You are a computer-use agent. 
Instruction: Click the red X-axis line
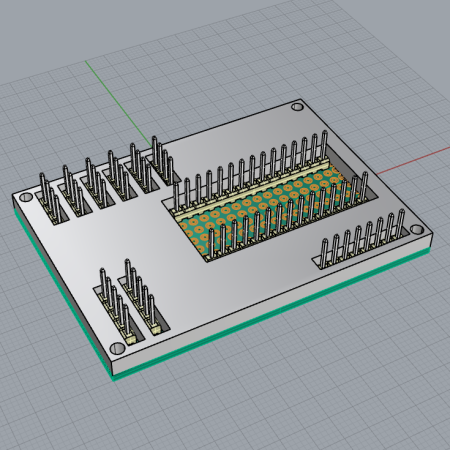click(413, 160)
